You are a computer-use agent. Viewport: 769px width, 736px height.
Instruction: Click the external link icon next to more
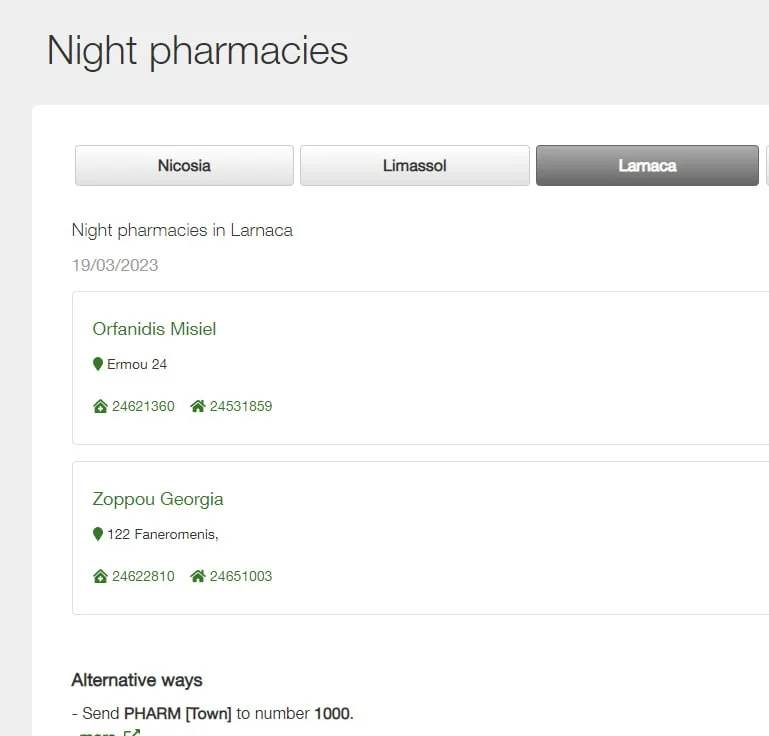131,732
